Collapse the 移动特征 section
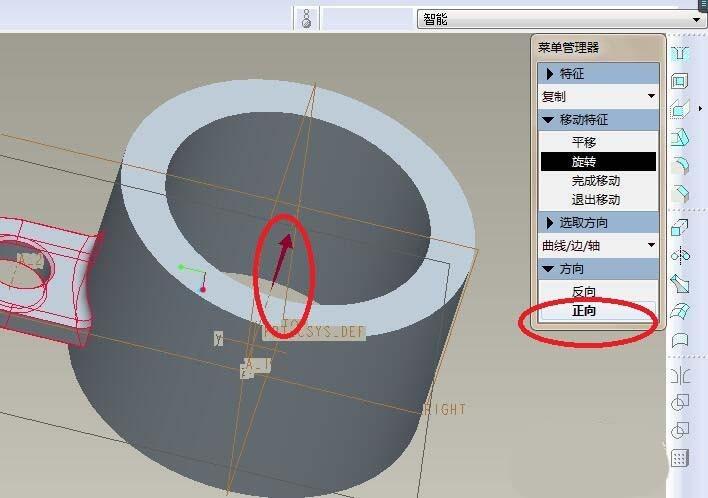Image resolution: width=708 pixels, height=498 pixels. coord(598,120)
